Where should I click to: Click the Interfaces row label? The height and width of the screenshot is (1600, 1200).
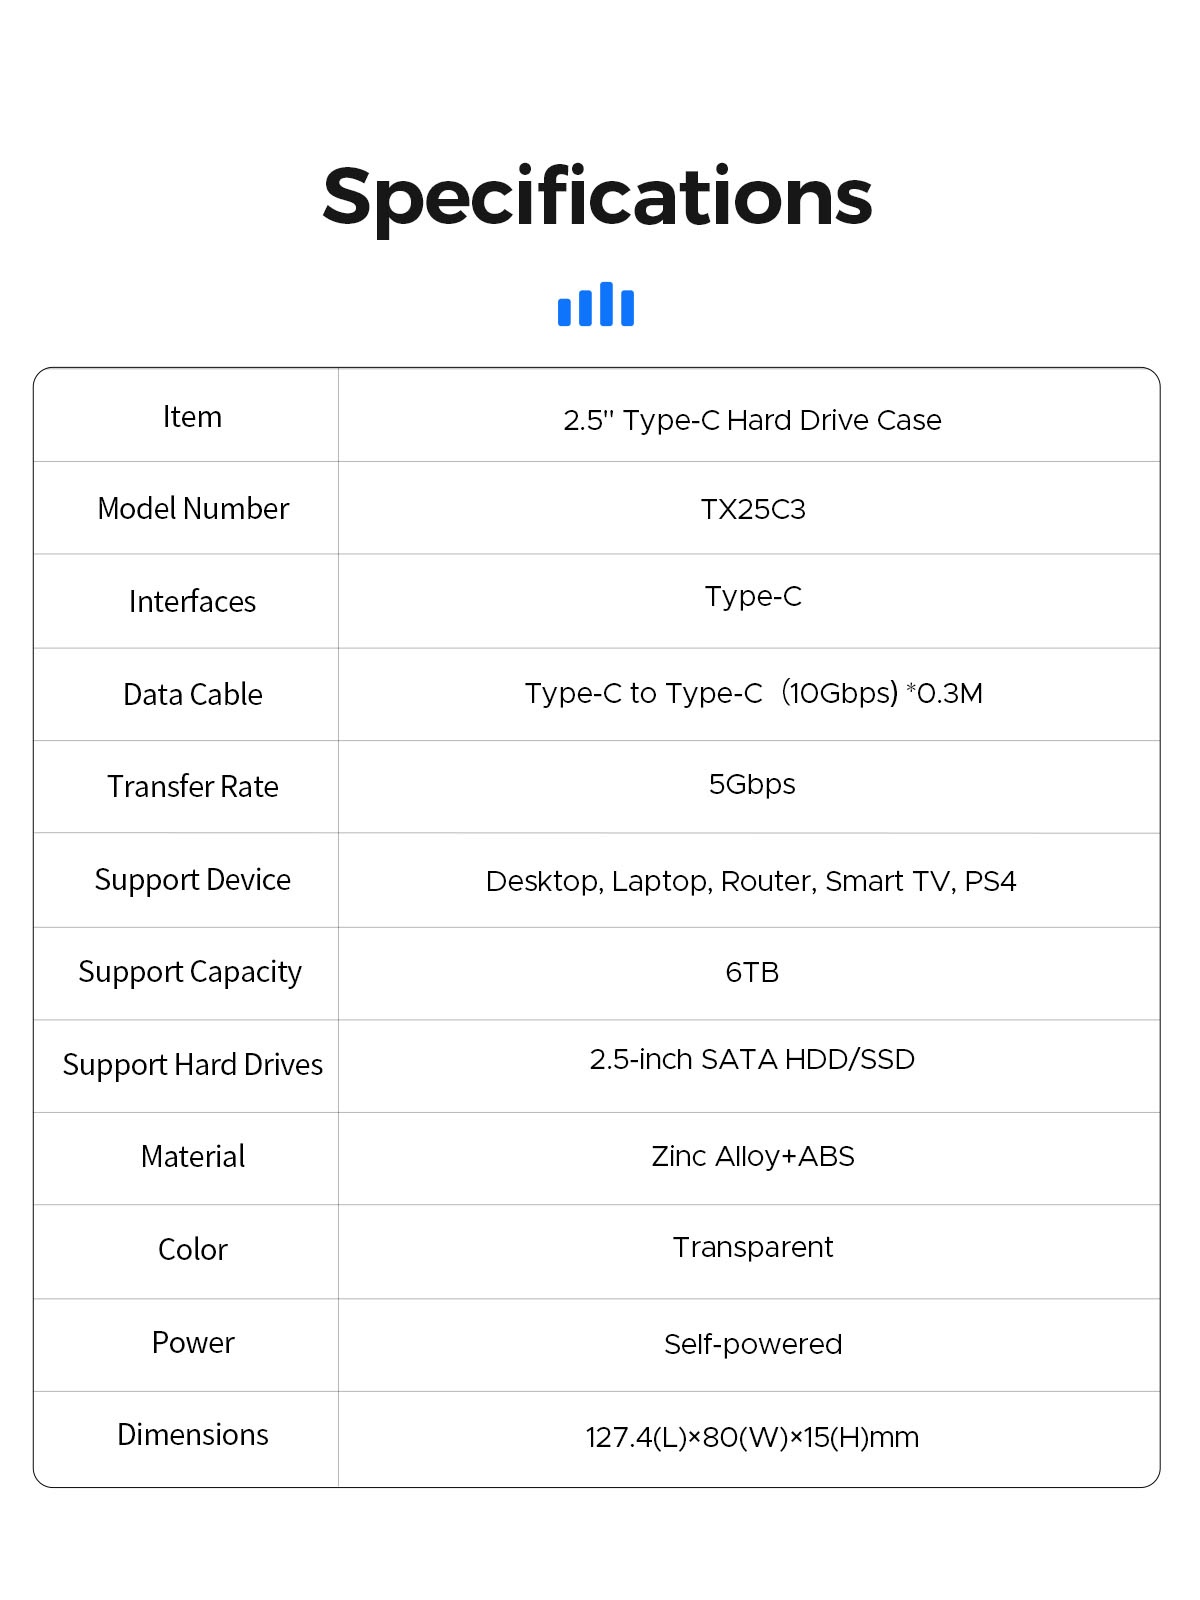tap(192, 602)
